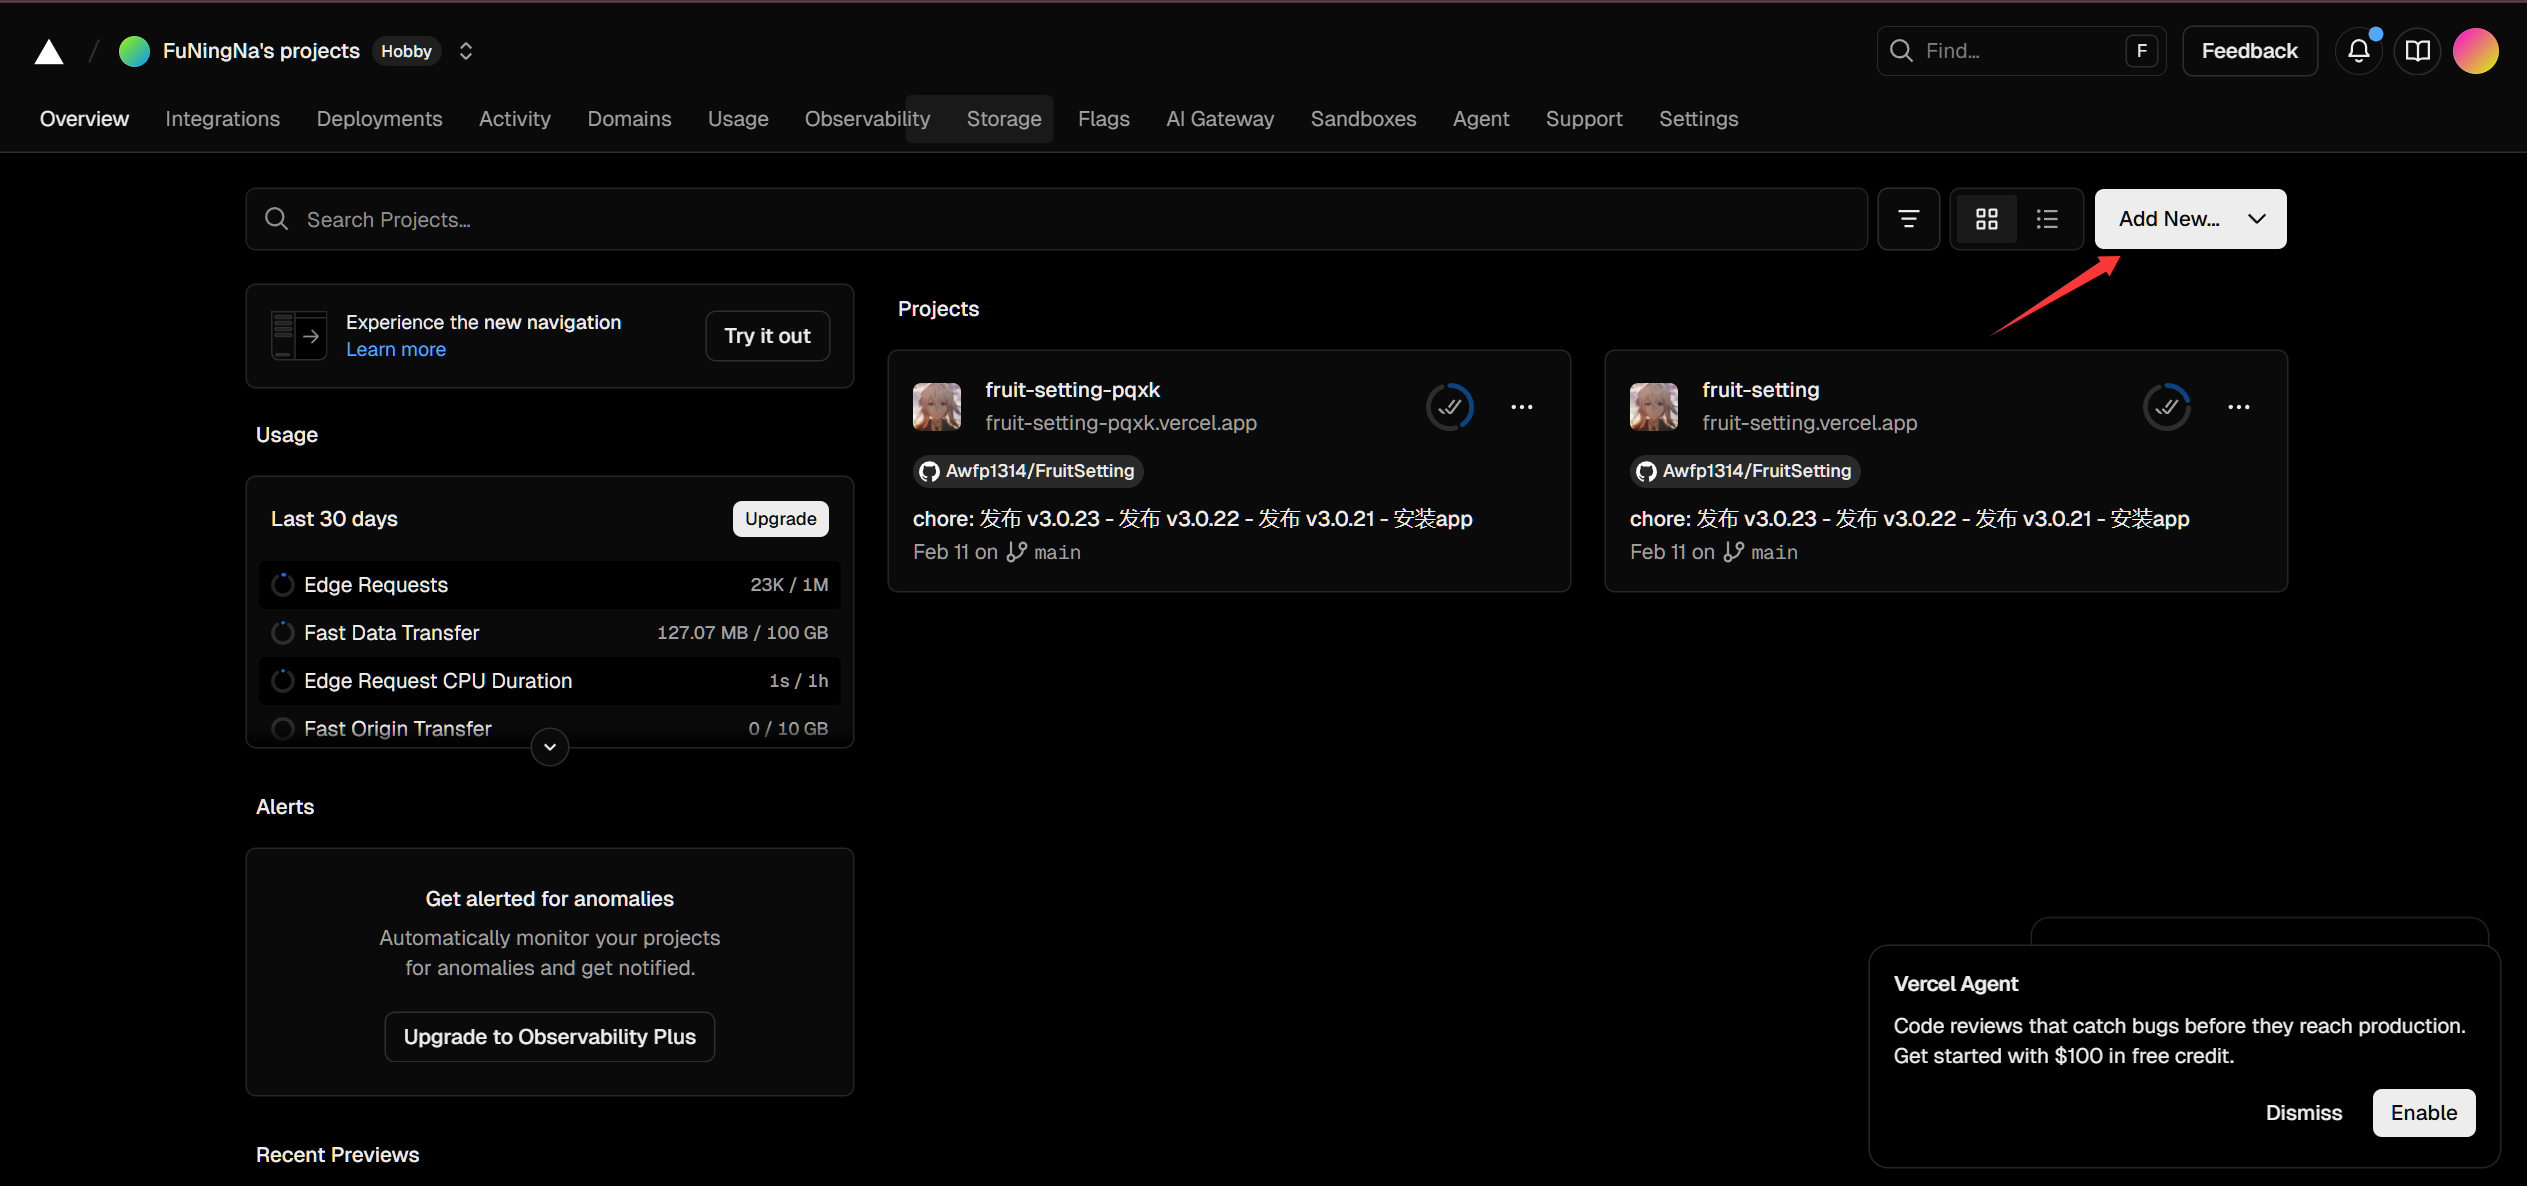Switch to the Deployments tab
This screenshot has height=1186, width=2527.
point(379,119)
